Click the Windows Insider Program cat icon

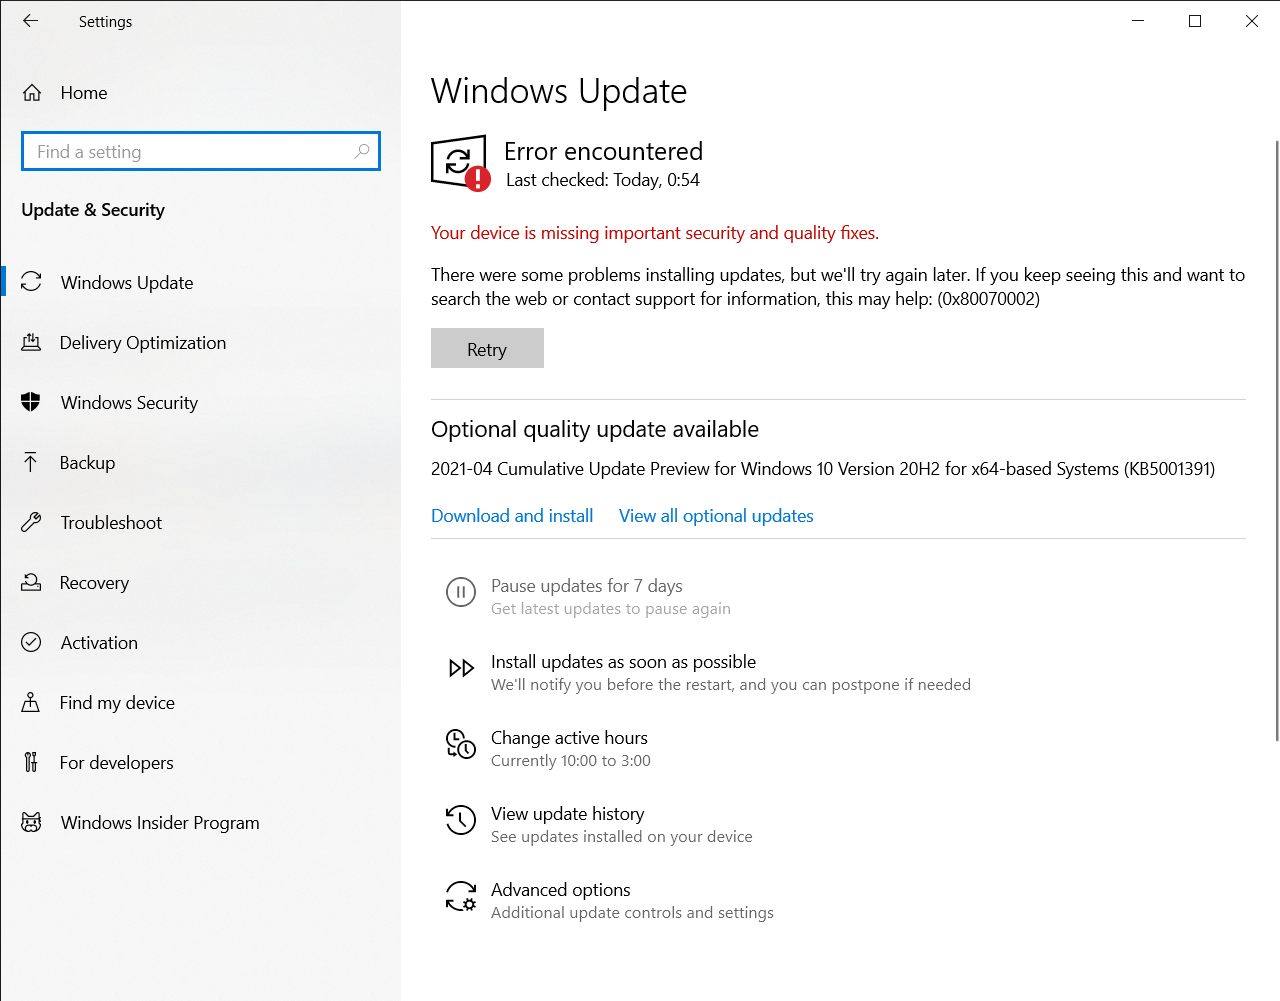31,822
